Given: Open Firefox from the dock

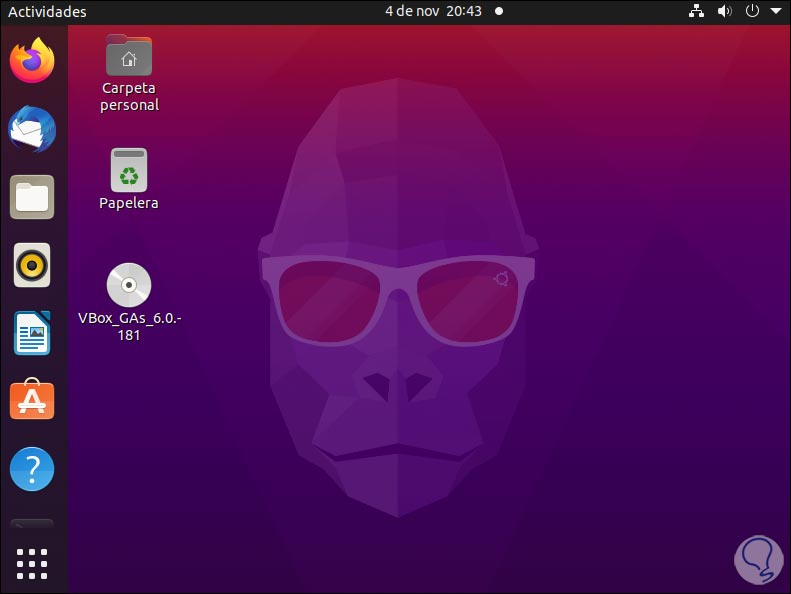Looking at the screenshot, I should (32, 60).
